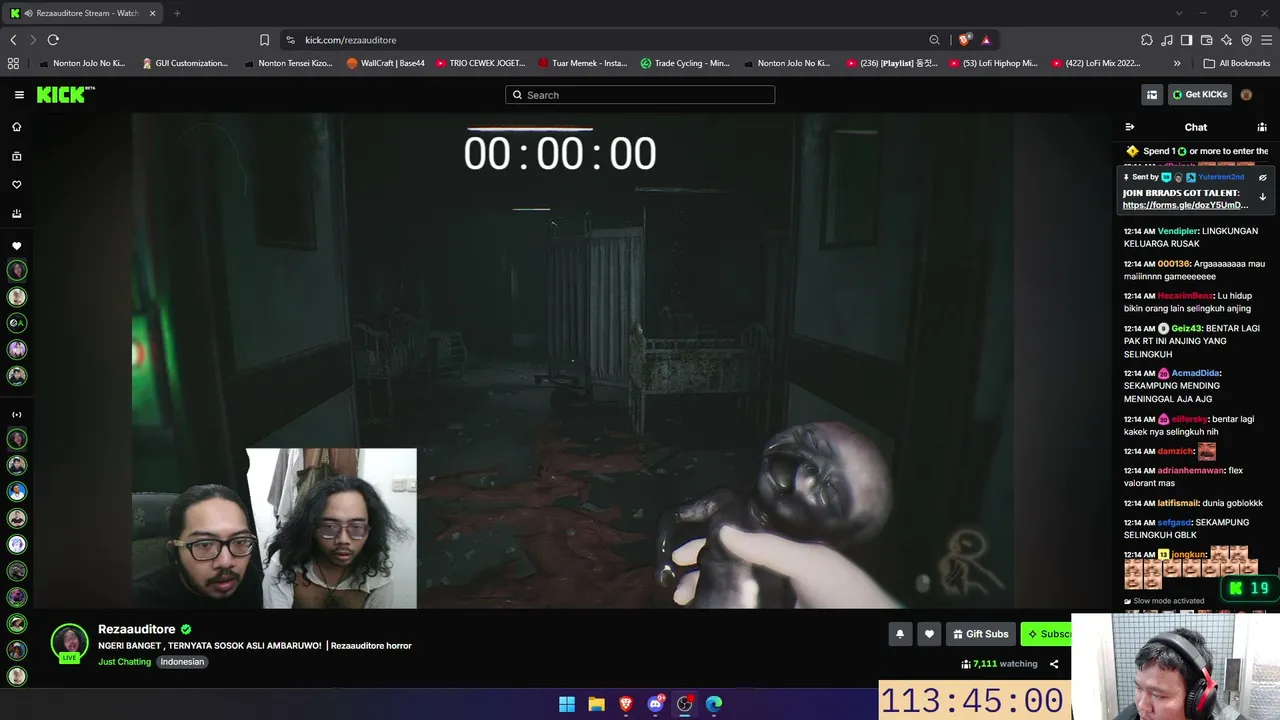Close the Rezaauditore Stream tab
The height and width of the screenshot is (720, 1280).
tap(152, 13)
